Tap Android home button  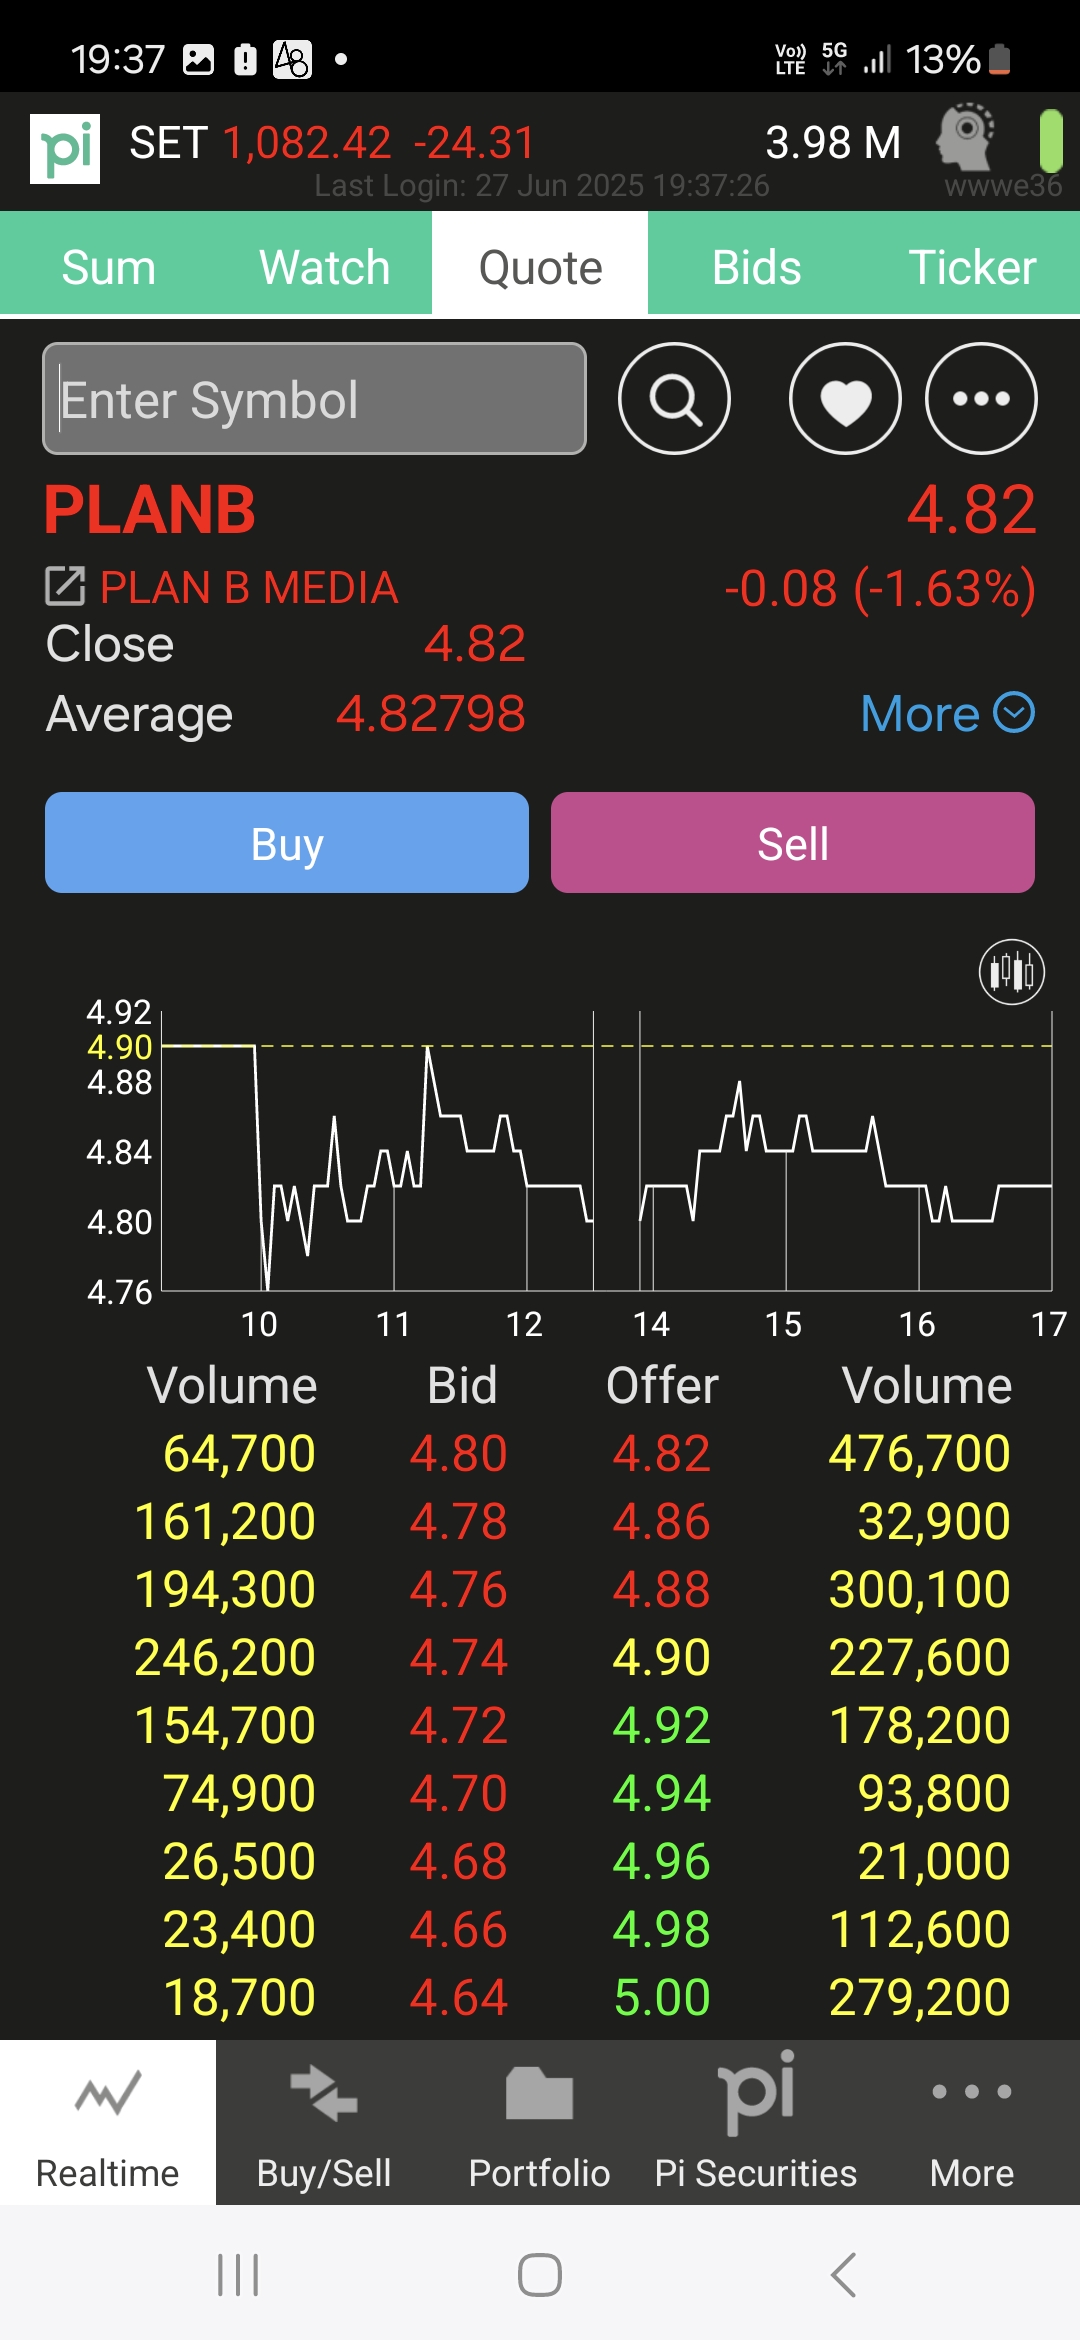click(x=540, y=2275)
